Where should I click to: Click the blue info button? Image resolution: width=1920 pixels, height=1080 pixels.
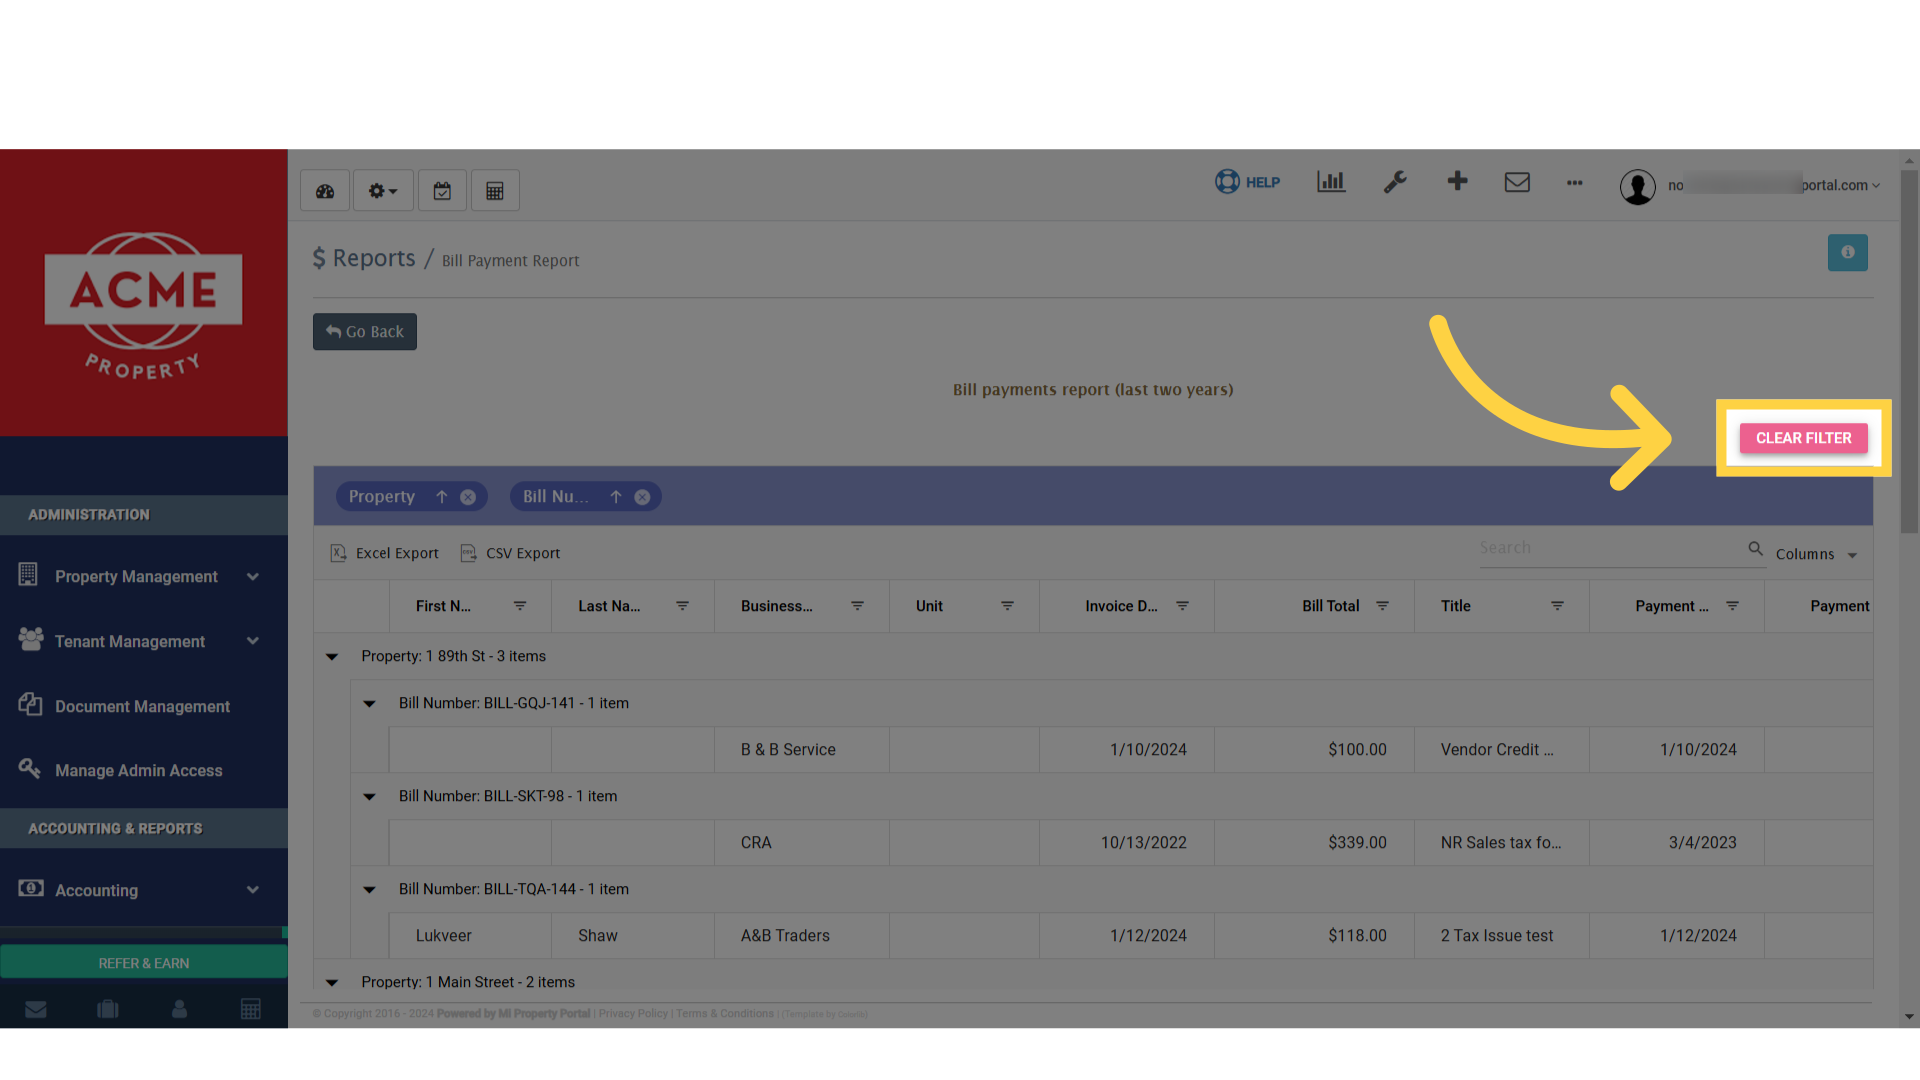coord(1847,253)
